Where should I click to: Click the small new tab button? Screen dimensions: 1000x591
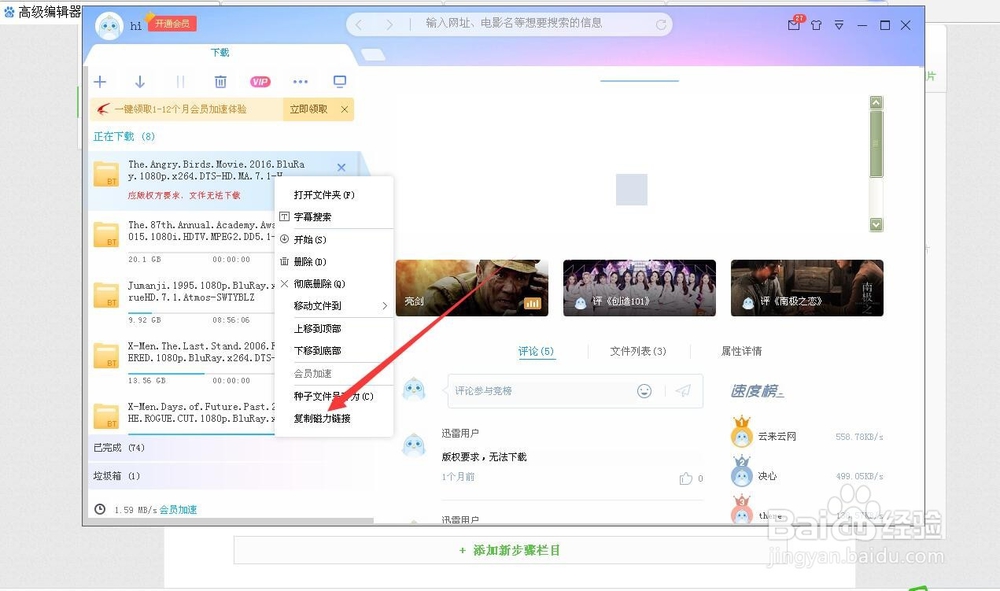tap(373, 55)
